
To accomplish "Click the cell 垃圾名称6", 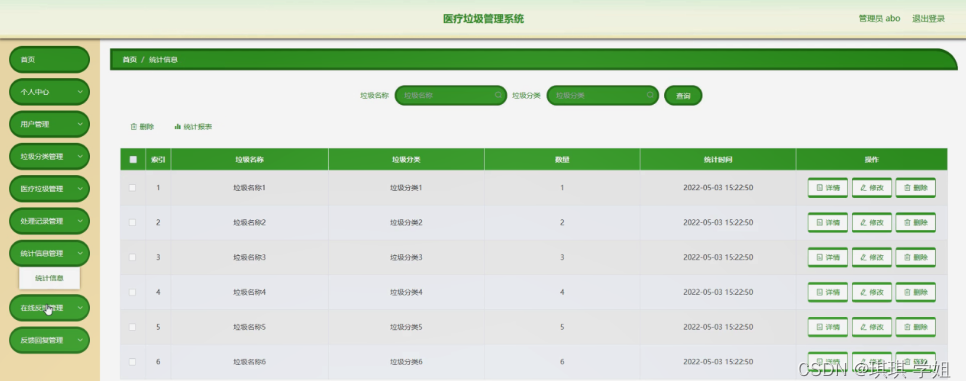I will click(x=250, y=362).
